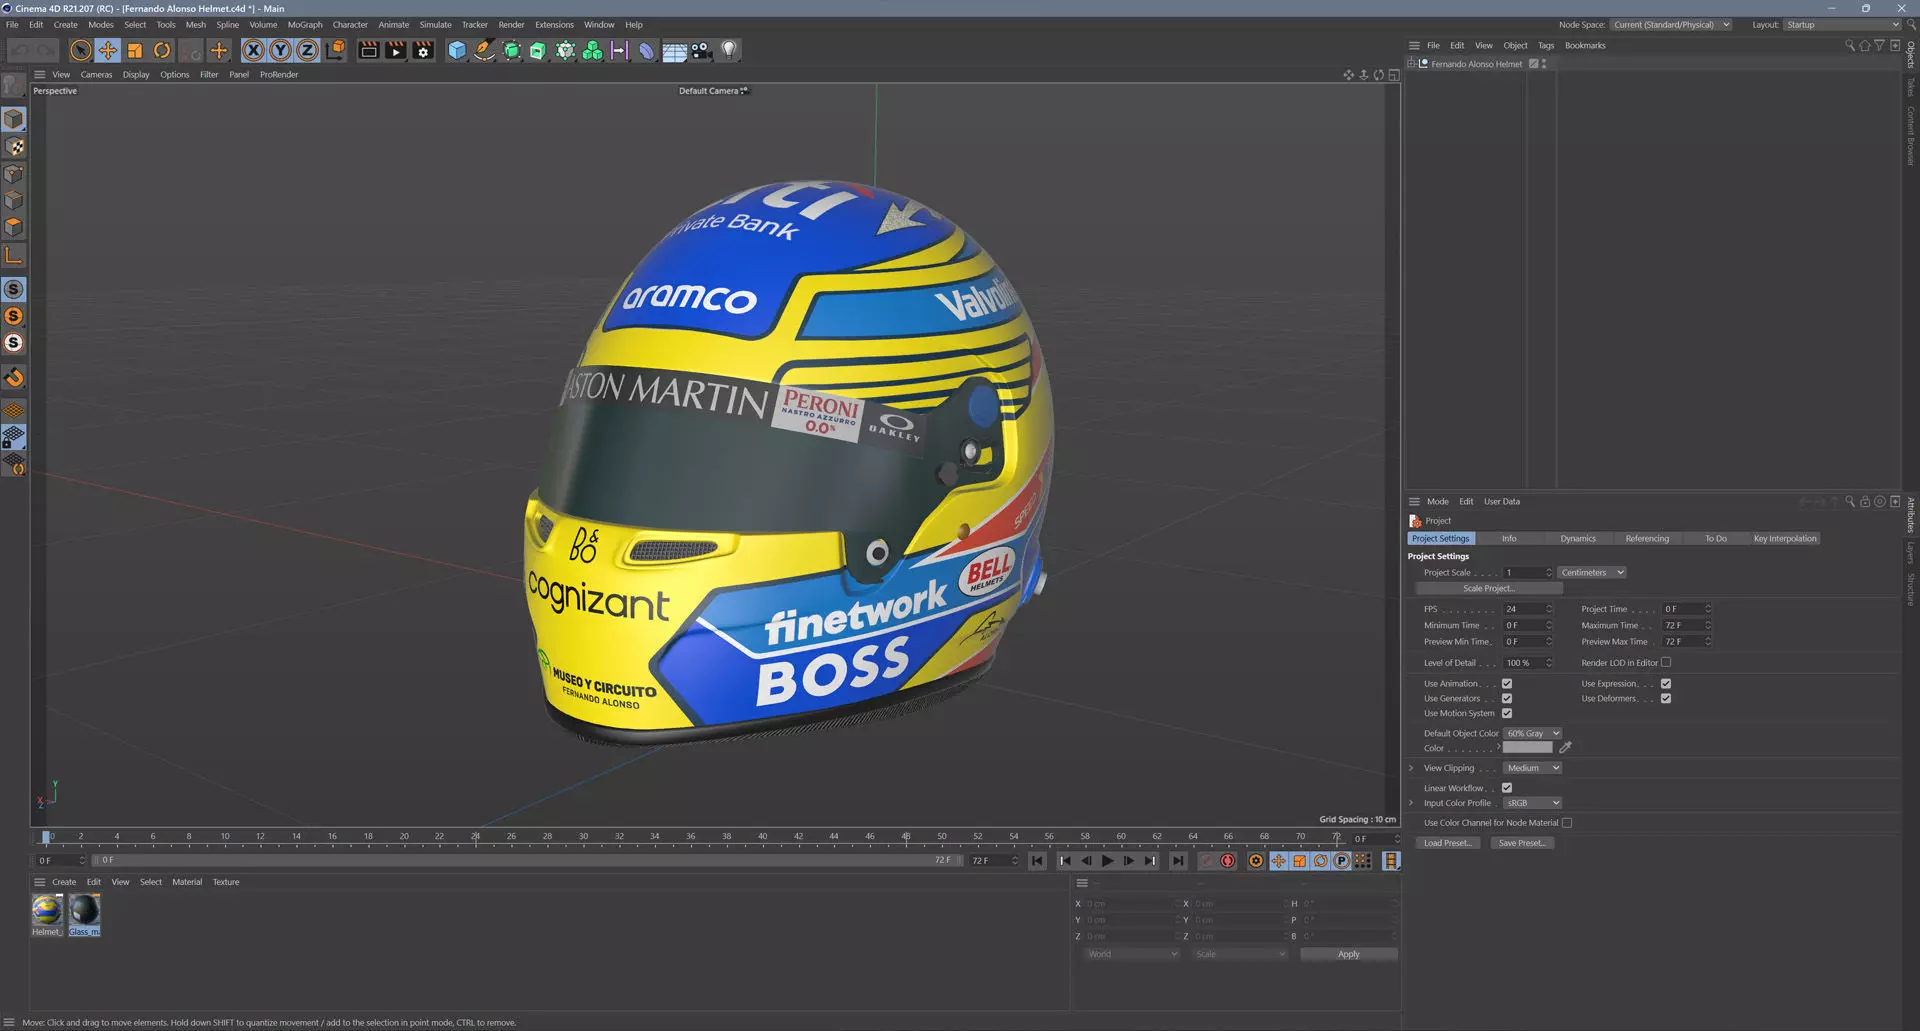The height and width of the screenshot is (1031, 1920).
Task: Open the Scale coordinate mode dropdown
Action: (x=1240, y=954)
